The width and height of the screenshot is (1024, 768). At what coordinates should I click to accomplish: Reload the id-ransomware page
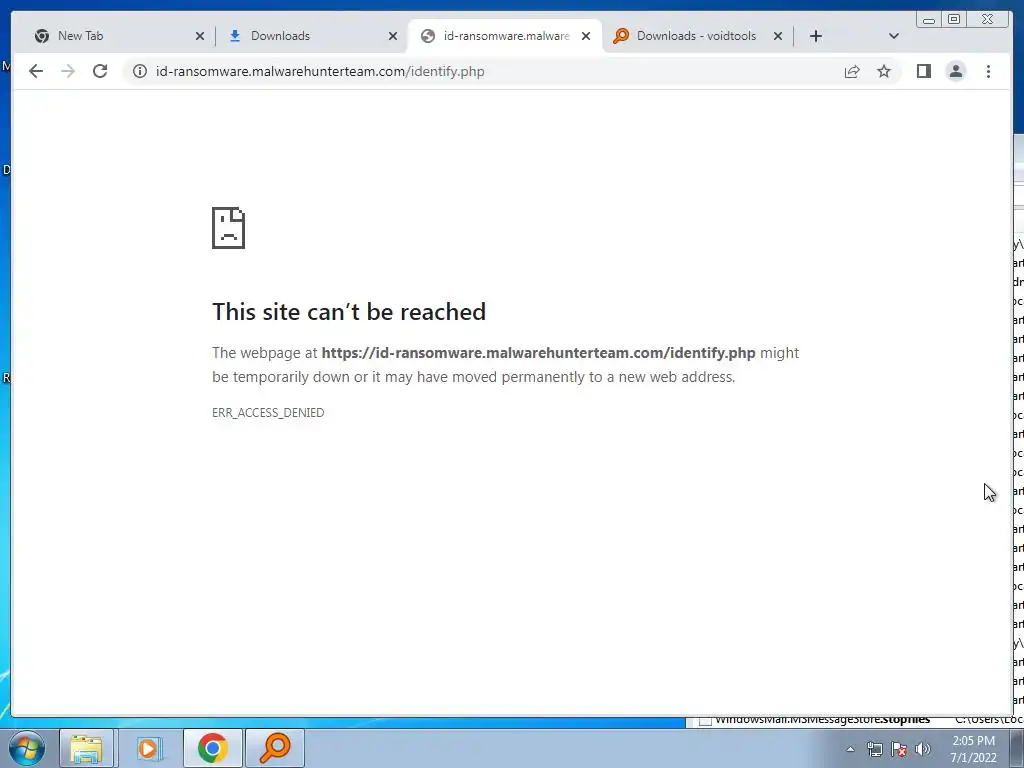100,71
